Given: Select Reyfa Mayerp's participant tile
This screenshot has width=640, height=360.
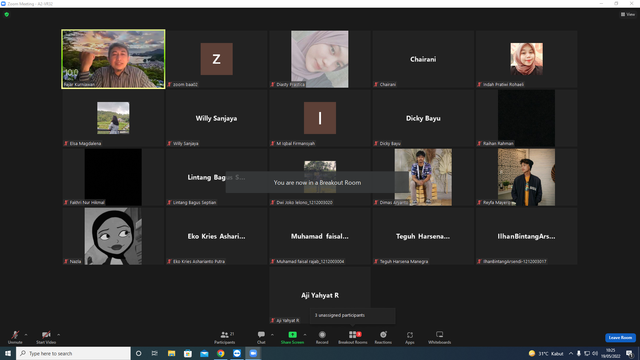Looking at the screenshot, I should 526,177.
